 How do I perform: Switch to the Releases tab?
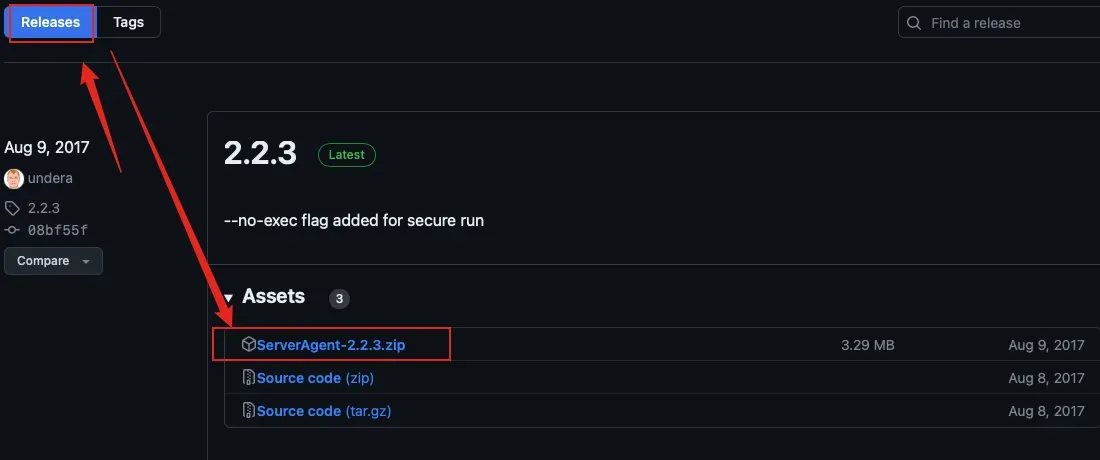click(50, 22)
